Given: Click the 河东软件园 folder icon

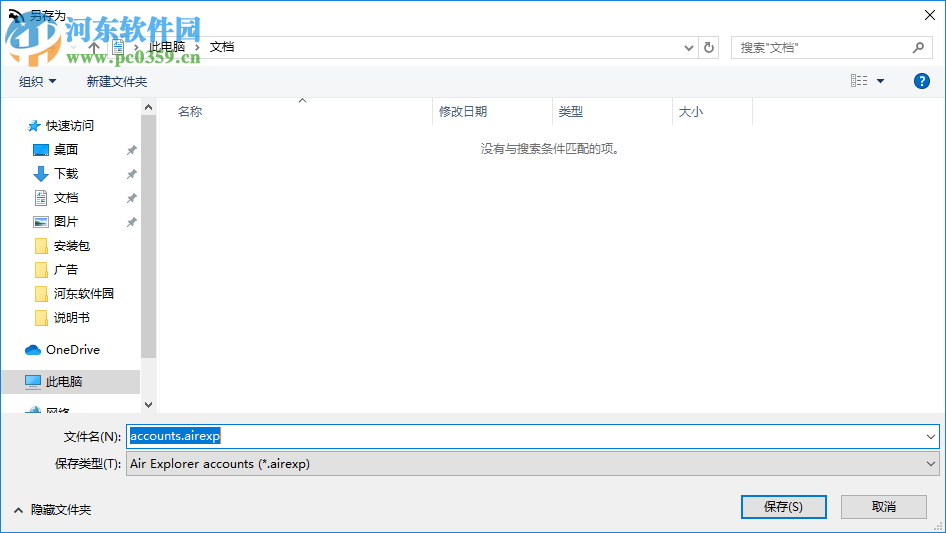Looking at the screenshot, I should pos(41,294).
